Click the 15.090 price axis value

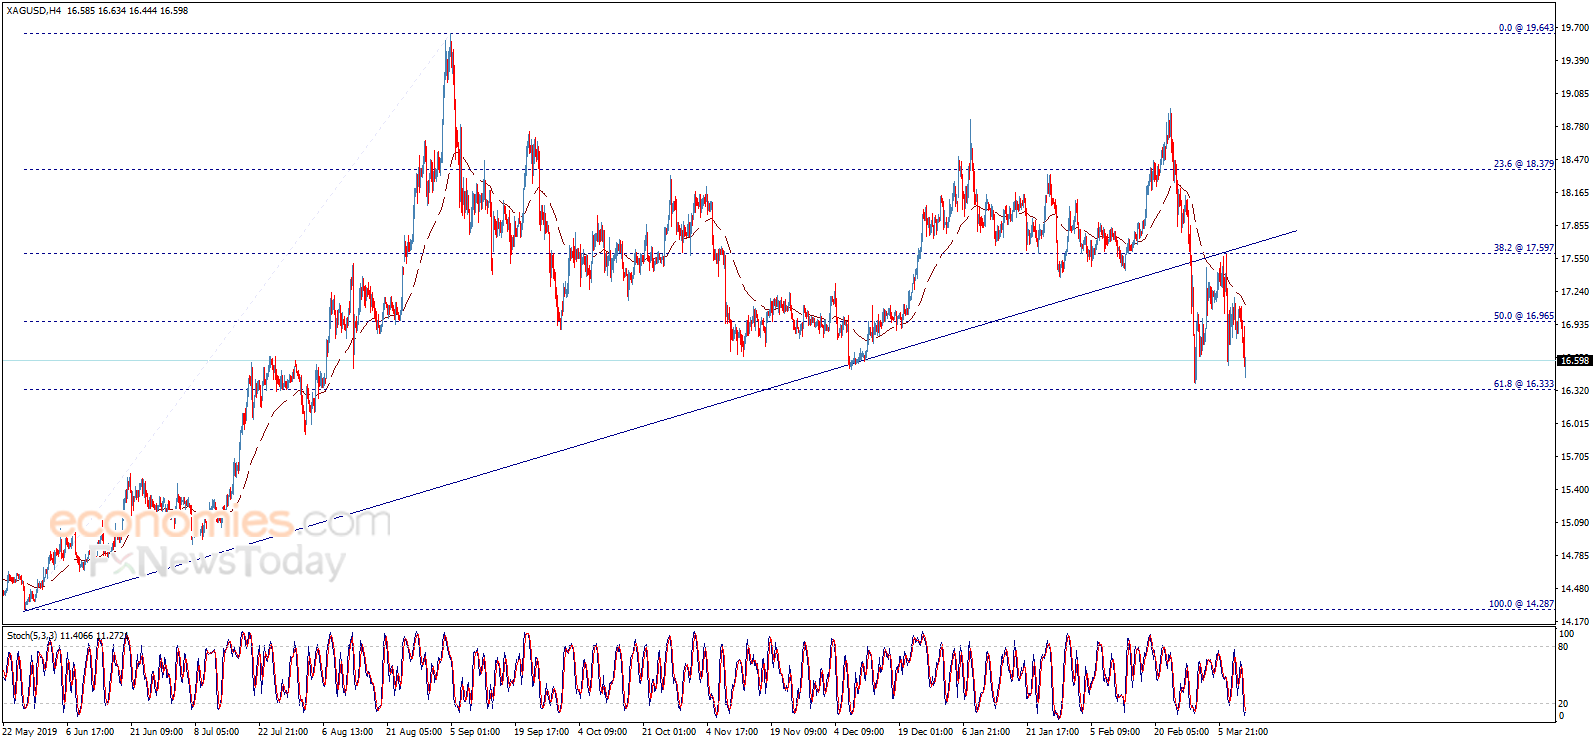(x=1575, y=523)
